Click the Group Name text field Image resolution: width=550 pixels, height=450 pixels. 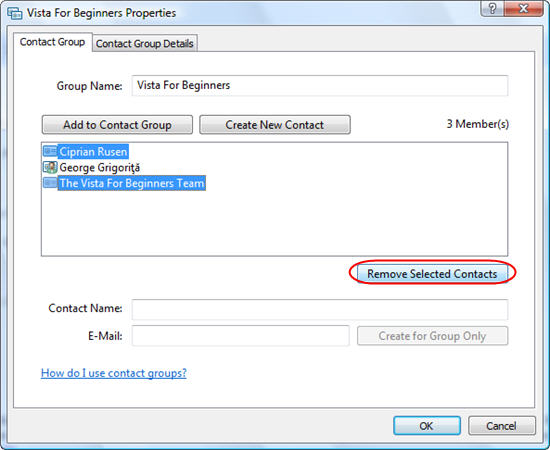(320, 85)
